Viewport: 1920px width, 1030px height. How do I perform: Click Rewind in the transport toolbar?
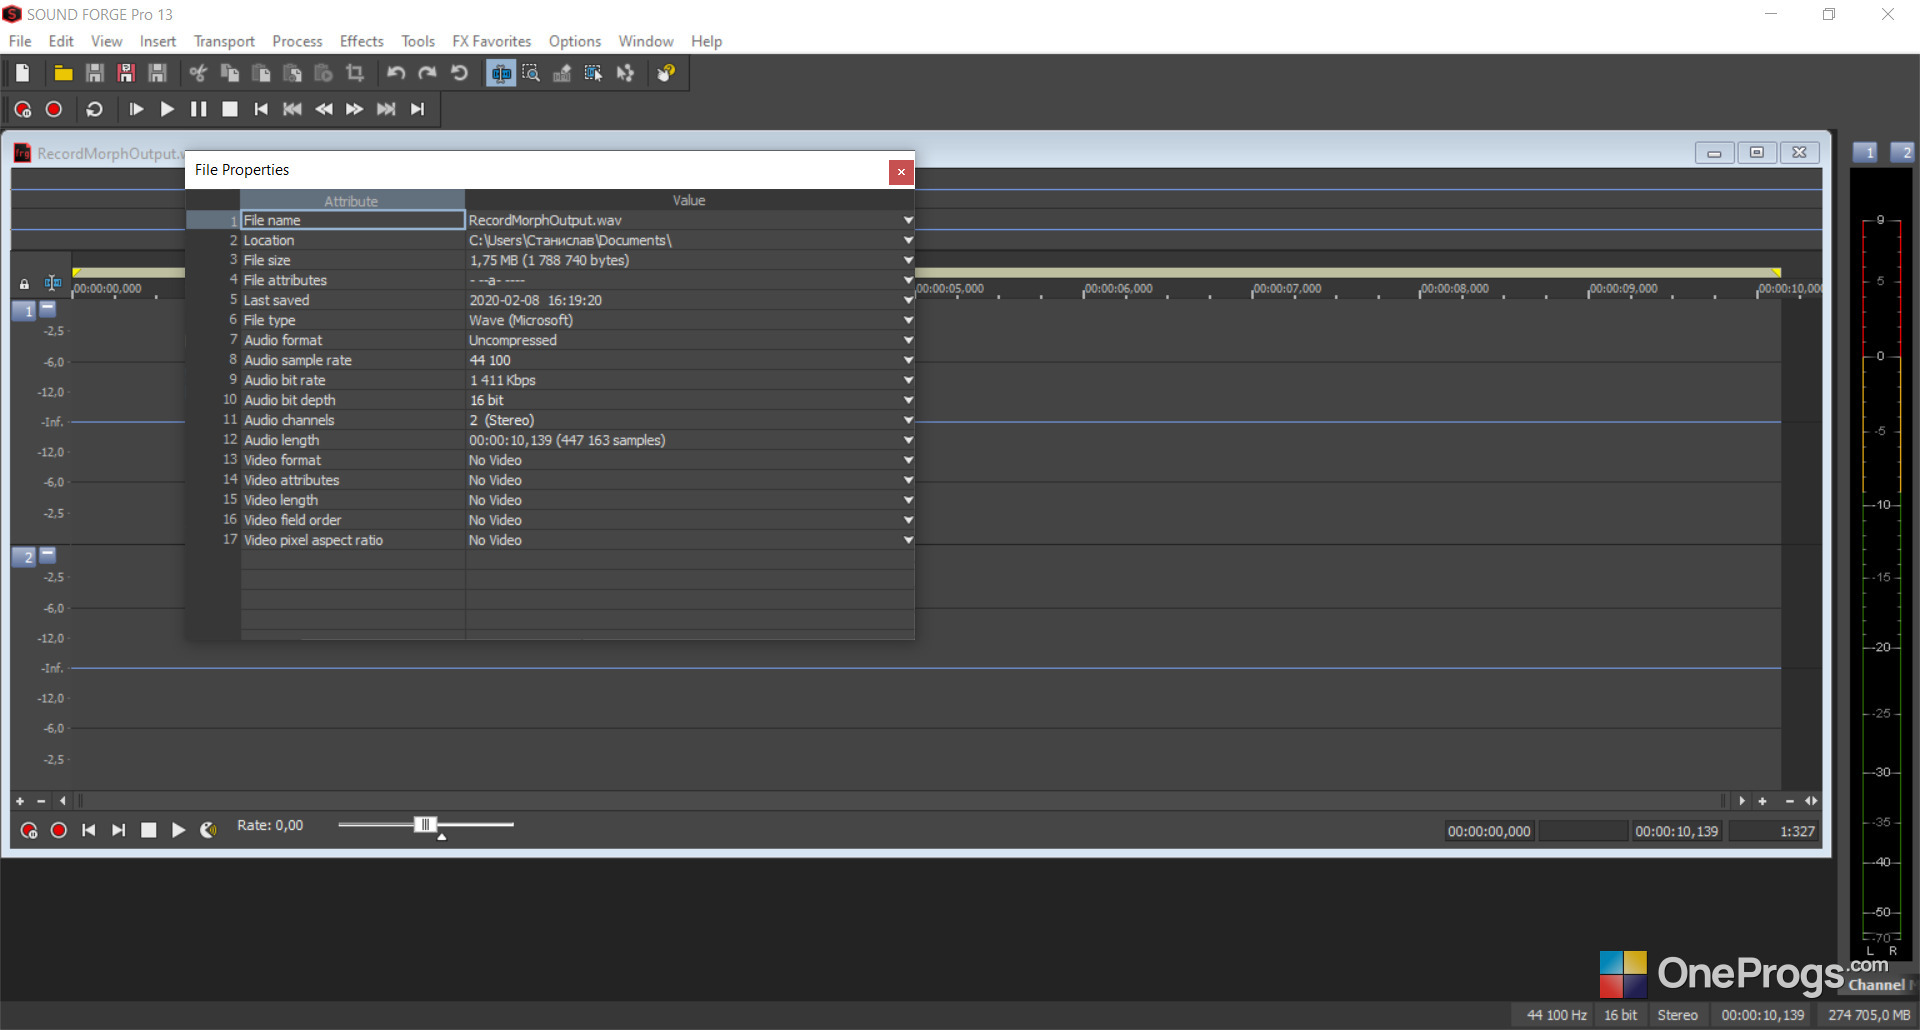(324, 109)
